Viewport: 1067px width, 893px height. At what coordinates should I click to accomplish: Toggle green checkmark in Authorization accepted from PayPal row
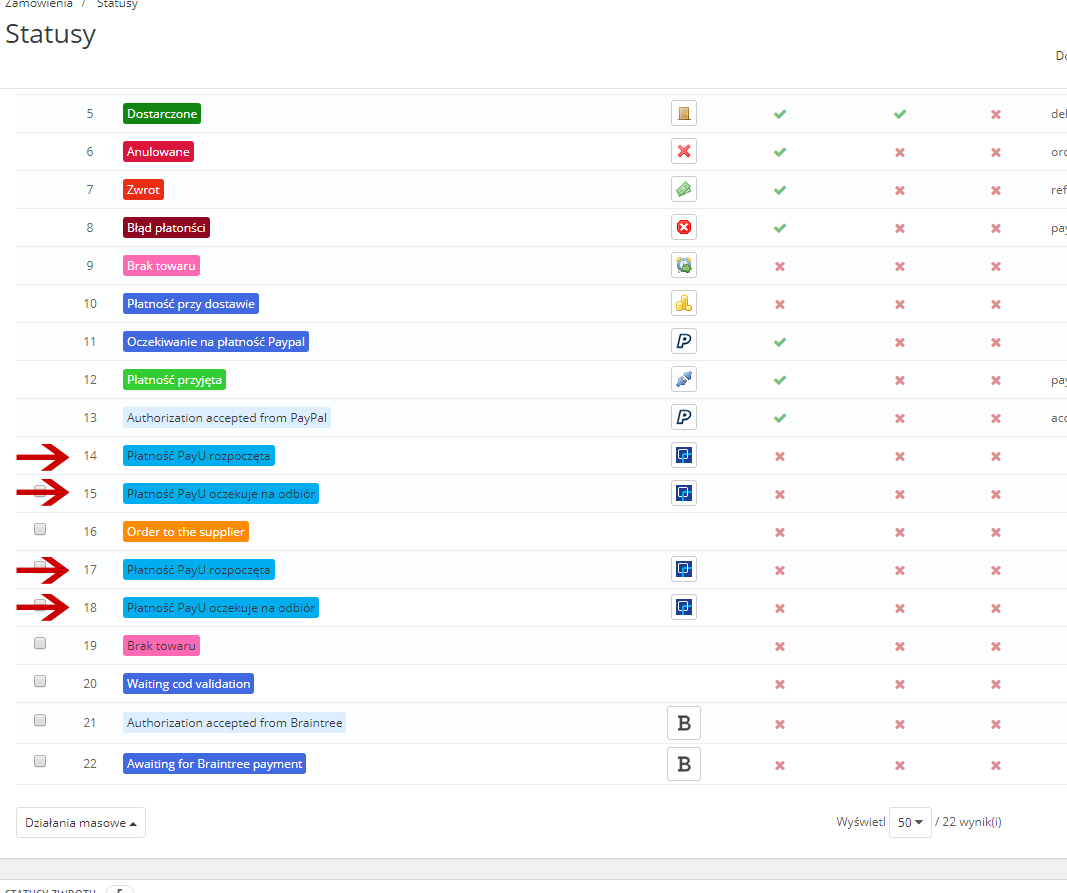(780, 419)
